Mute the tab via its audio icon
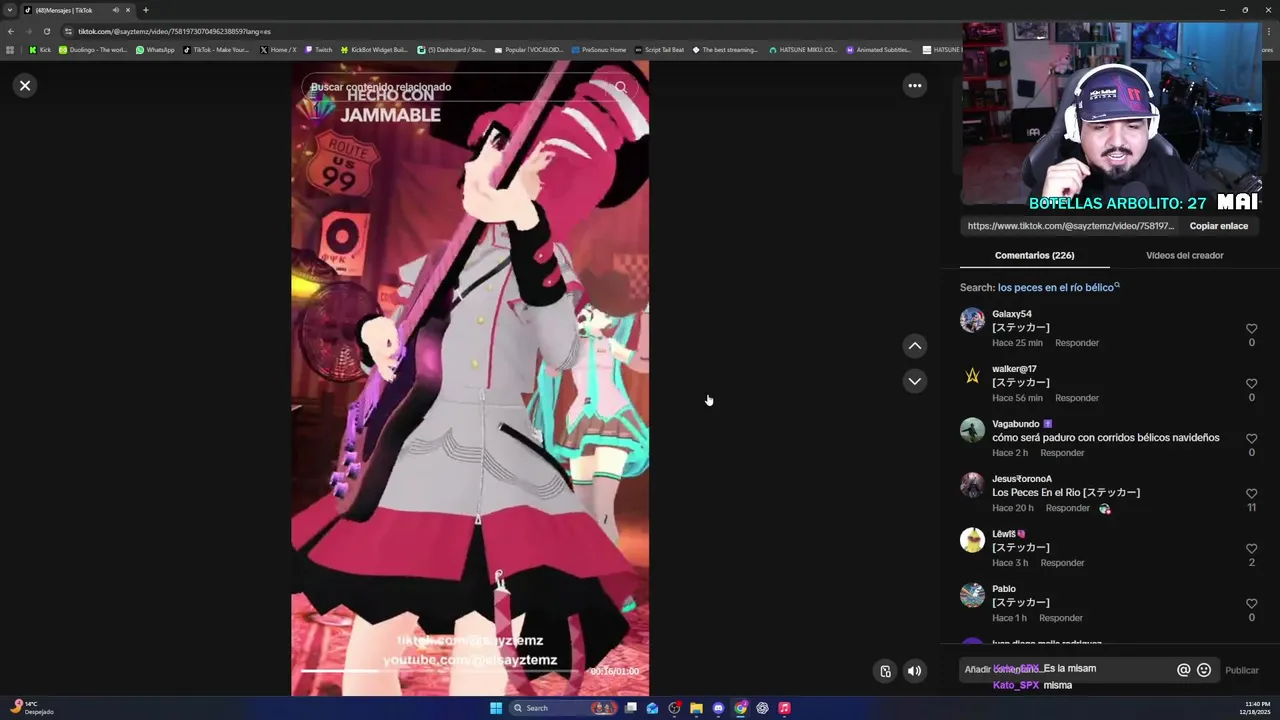The image size is (1280, 720). click(115, 10)
